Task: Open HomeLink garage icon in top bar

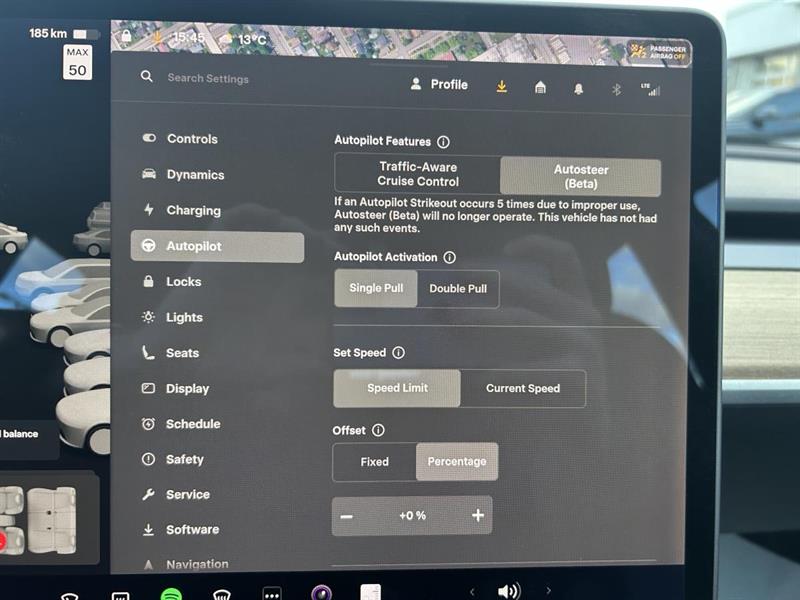Action: (x=539, y=89)
